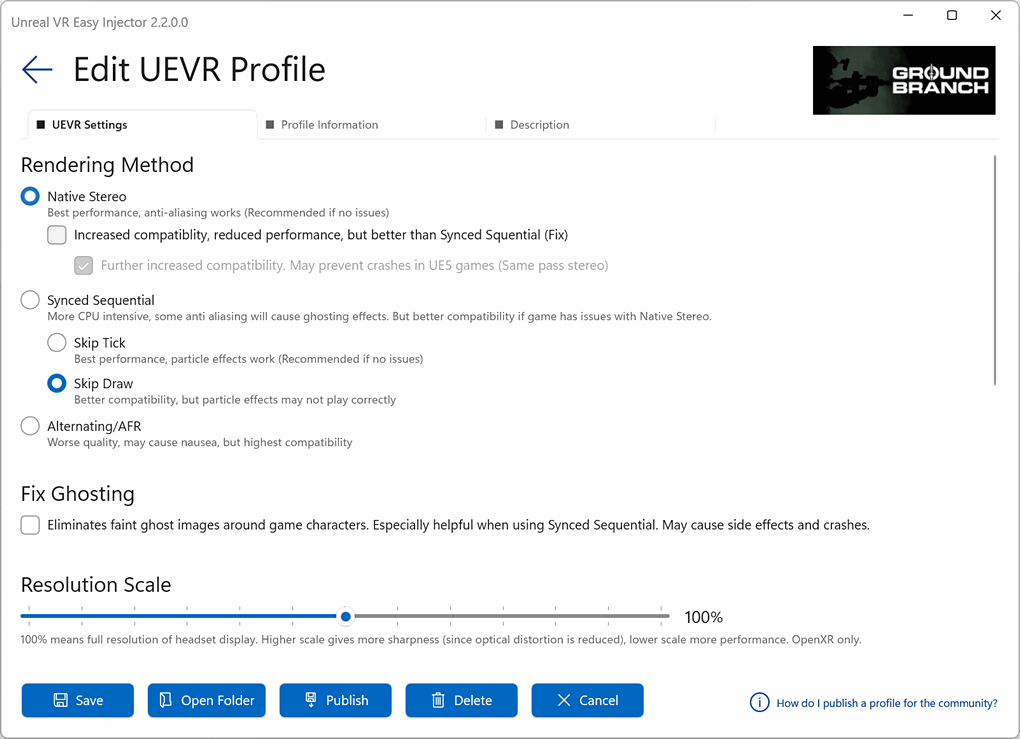
Task: Click the back arrow to exit profile editing
Action: point(36,69)
